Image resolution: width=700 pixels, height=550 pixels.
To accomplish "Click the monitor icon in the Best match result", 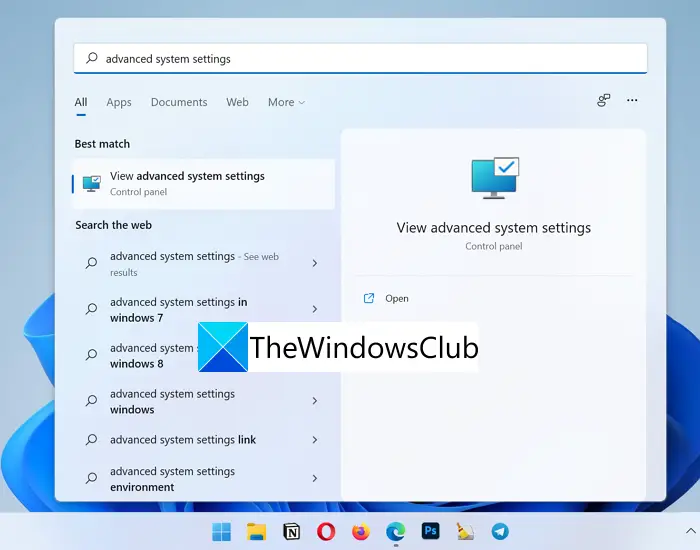I will pos(92,183).
